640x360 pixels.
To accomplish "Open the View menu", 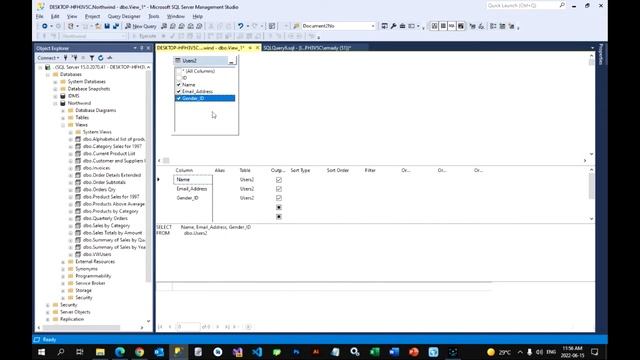I will click(x=72, y=16).
